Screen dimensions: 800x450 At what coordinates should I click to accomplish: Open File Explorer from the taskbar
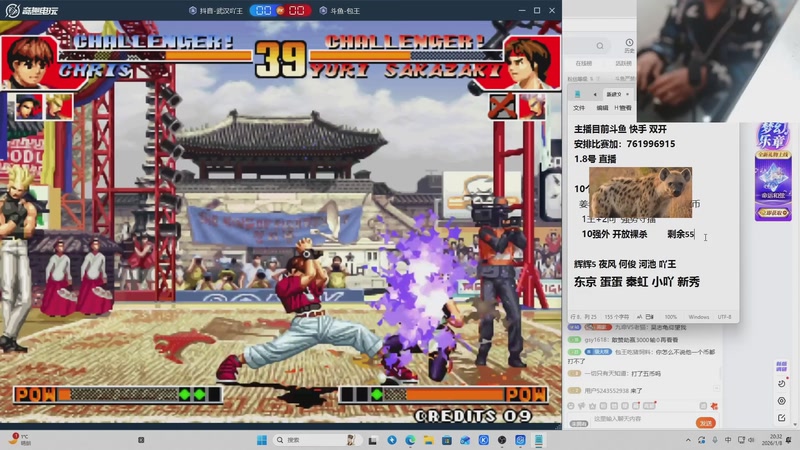click(x=429, y=440)
